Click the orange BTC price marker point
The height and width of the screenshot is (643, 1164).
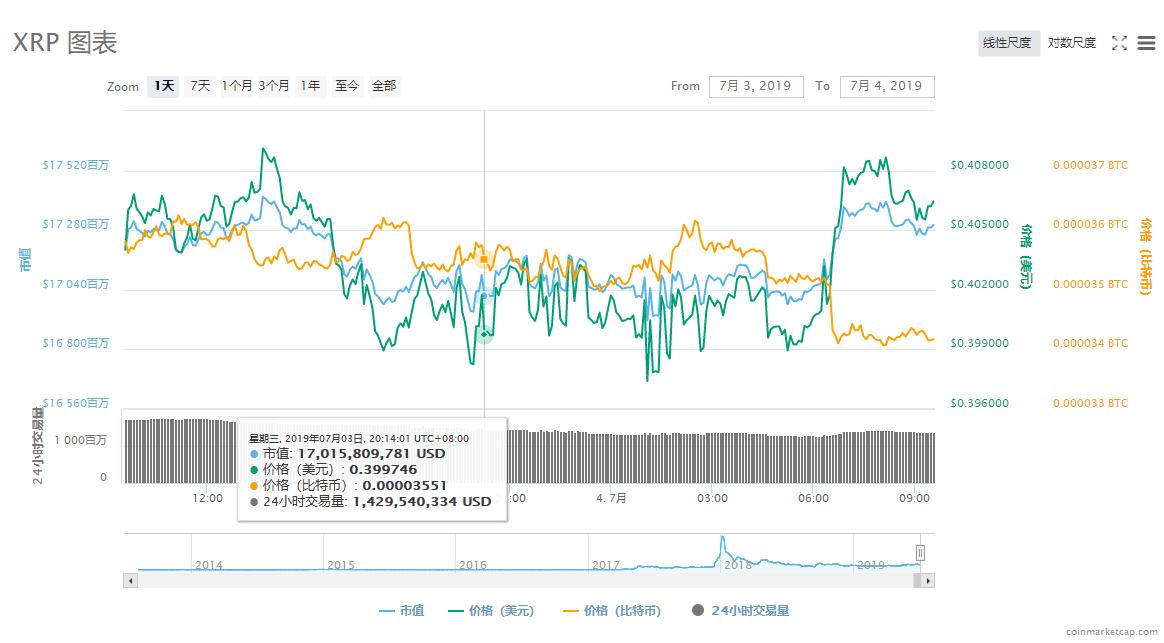(x=484, y=259)
